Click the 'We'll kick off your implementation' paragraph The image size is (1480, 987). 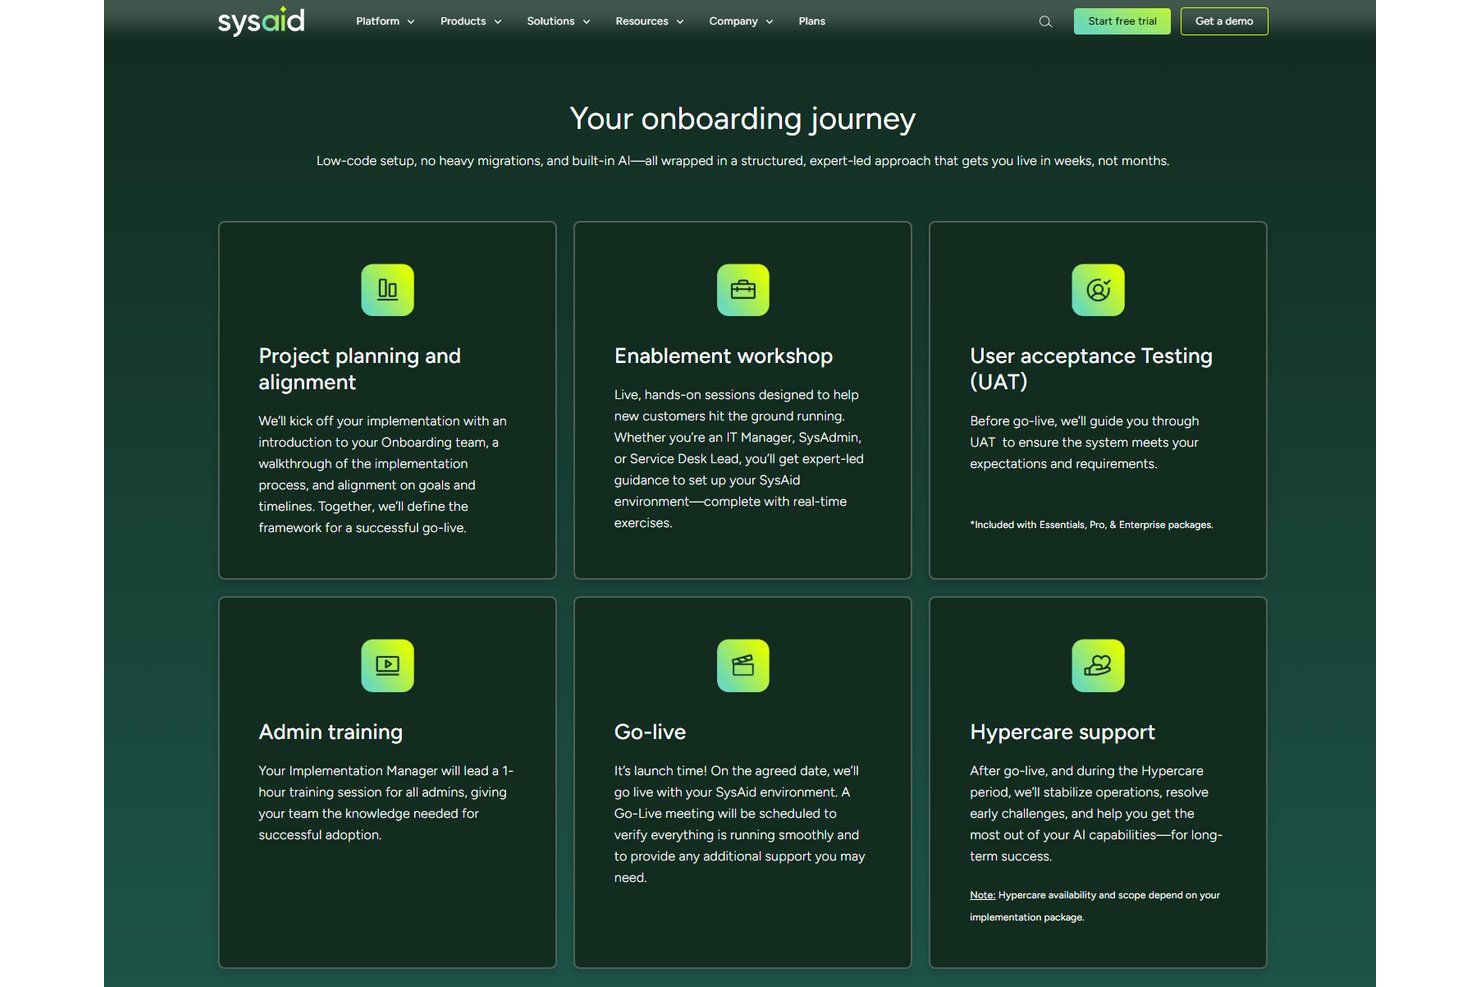coord(383,474)
